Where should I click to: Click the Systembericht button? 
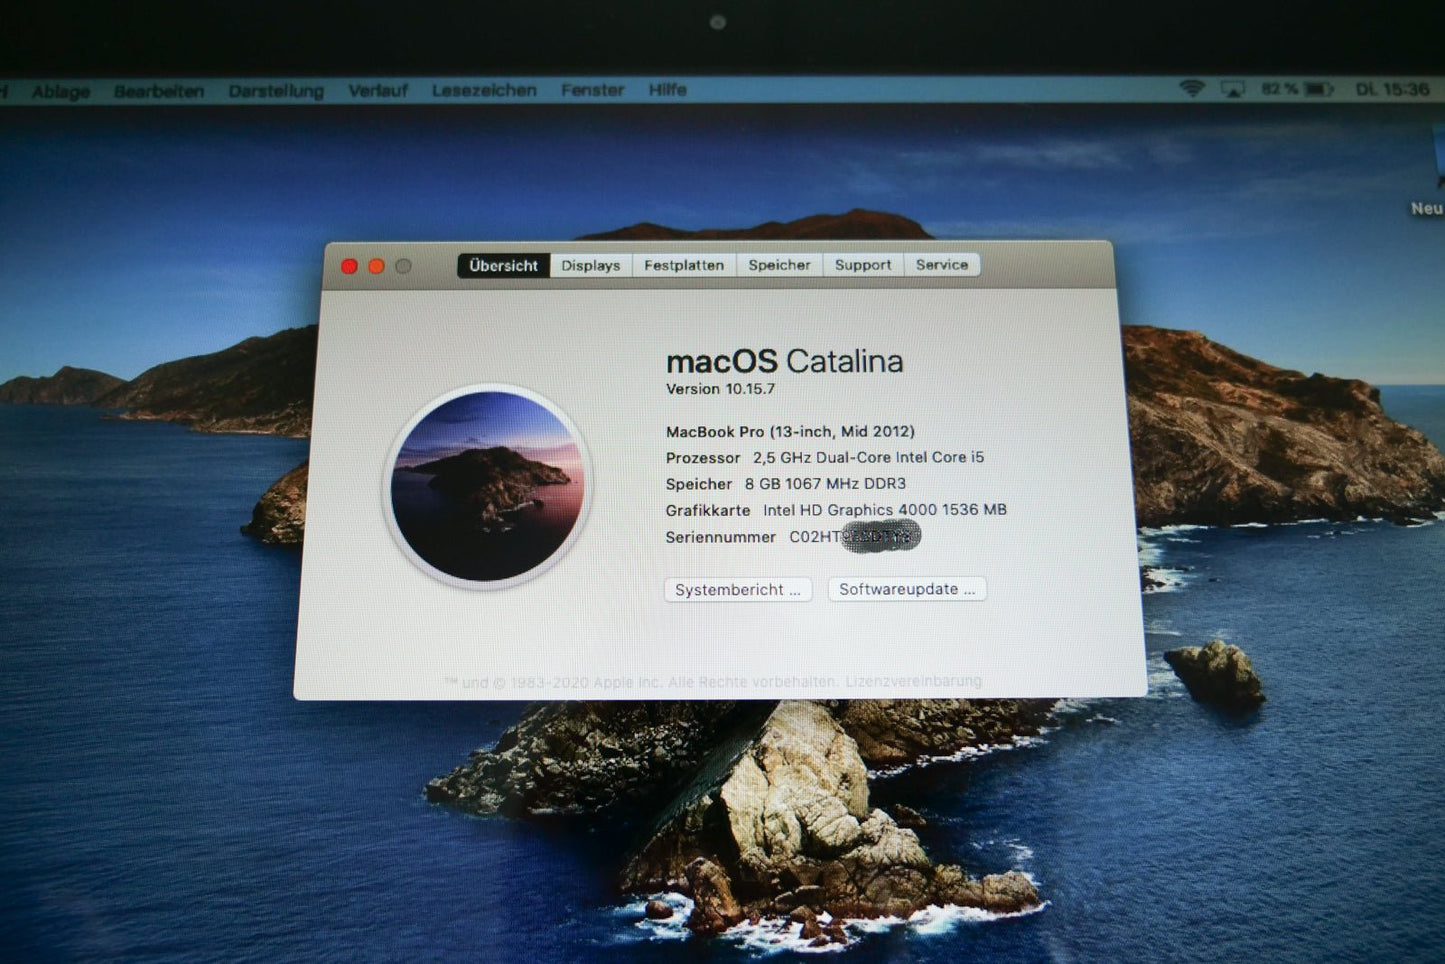pyautogui.click(x=738, y=590)
